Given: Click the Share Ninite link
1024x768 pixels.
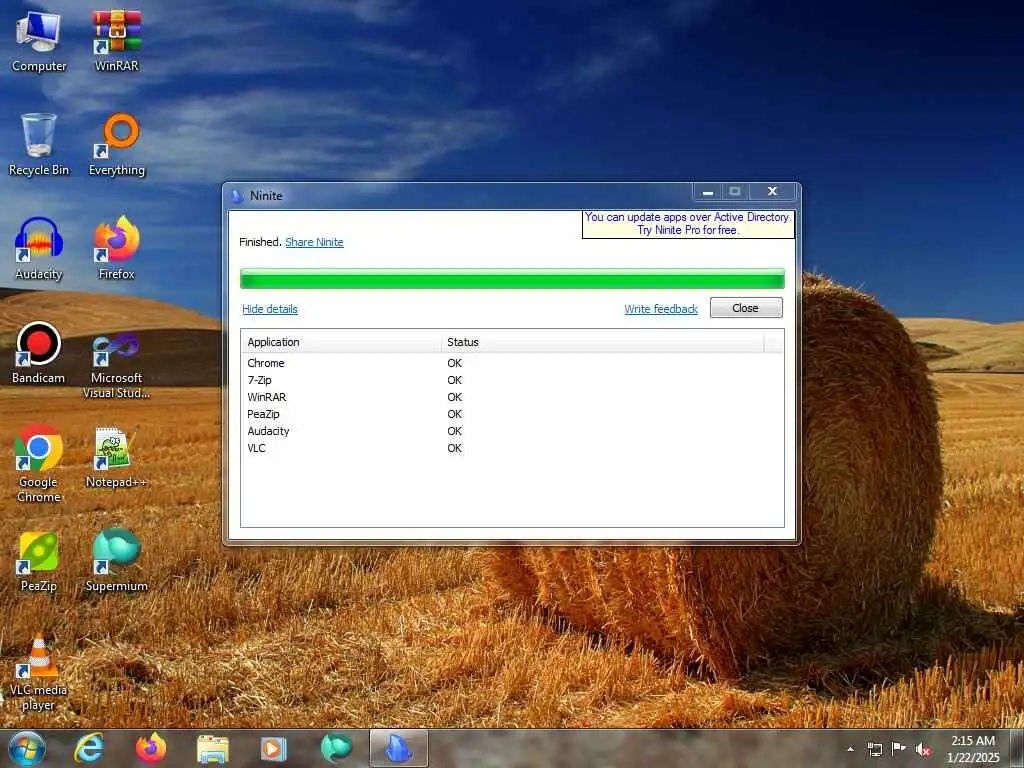Looking at the screenshot, I should (x=314, y=242).
